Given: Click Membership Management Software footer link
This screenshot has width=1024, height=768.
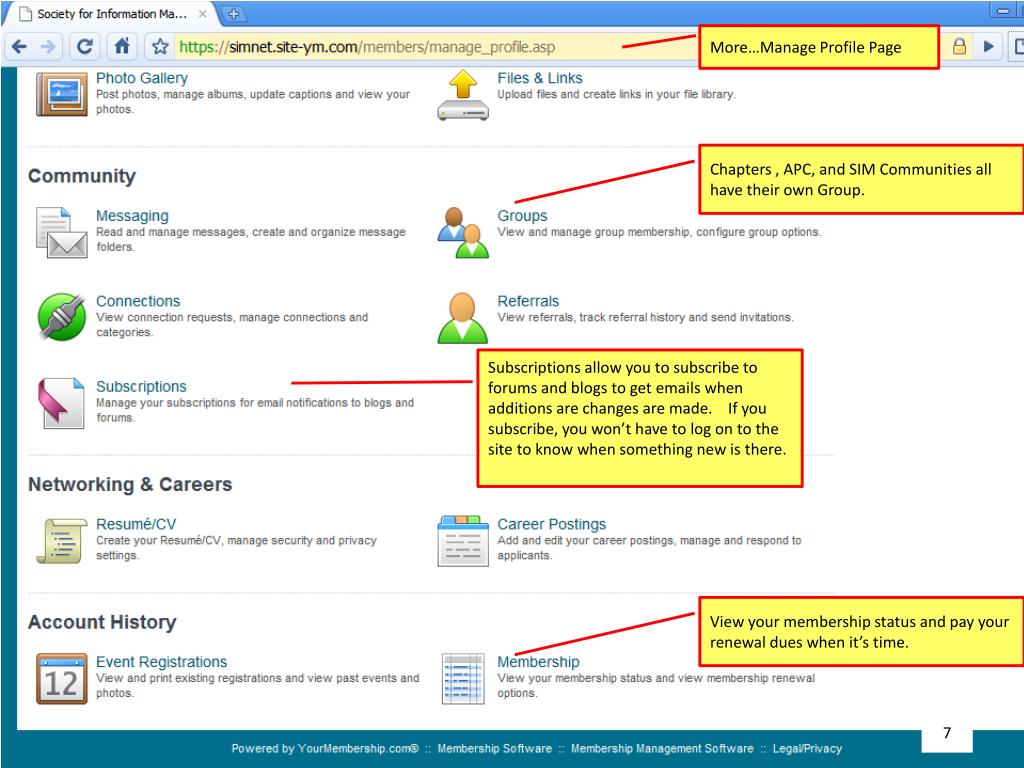Looking at the screenshot, I should coord(662,748).
